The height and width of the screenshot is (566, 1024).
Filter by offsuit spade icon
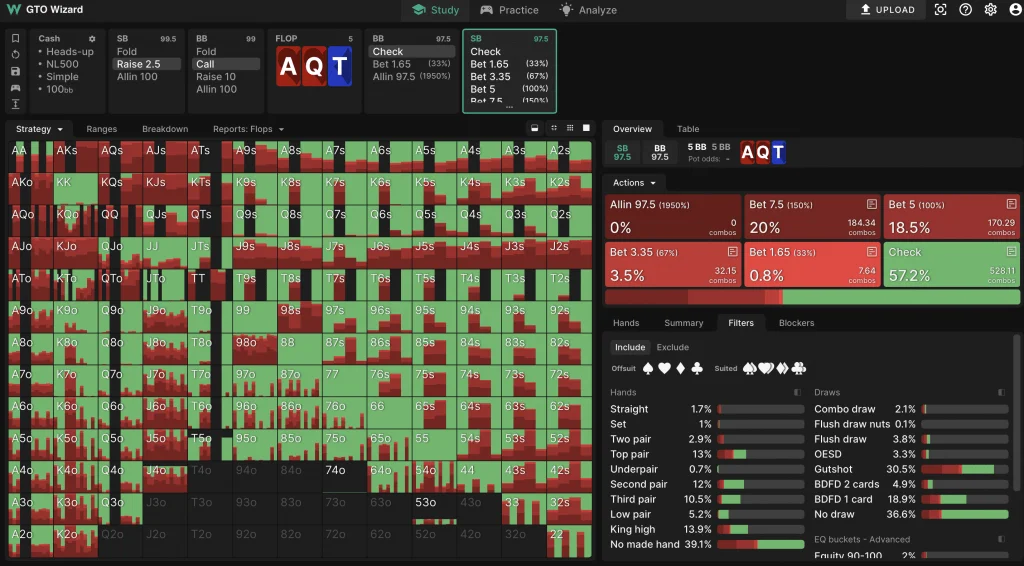click(647, 369)
